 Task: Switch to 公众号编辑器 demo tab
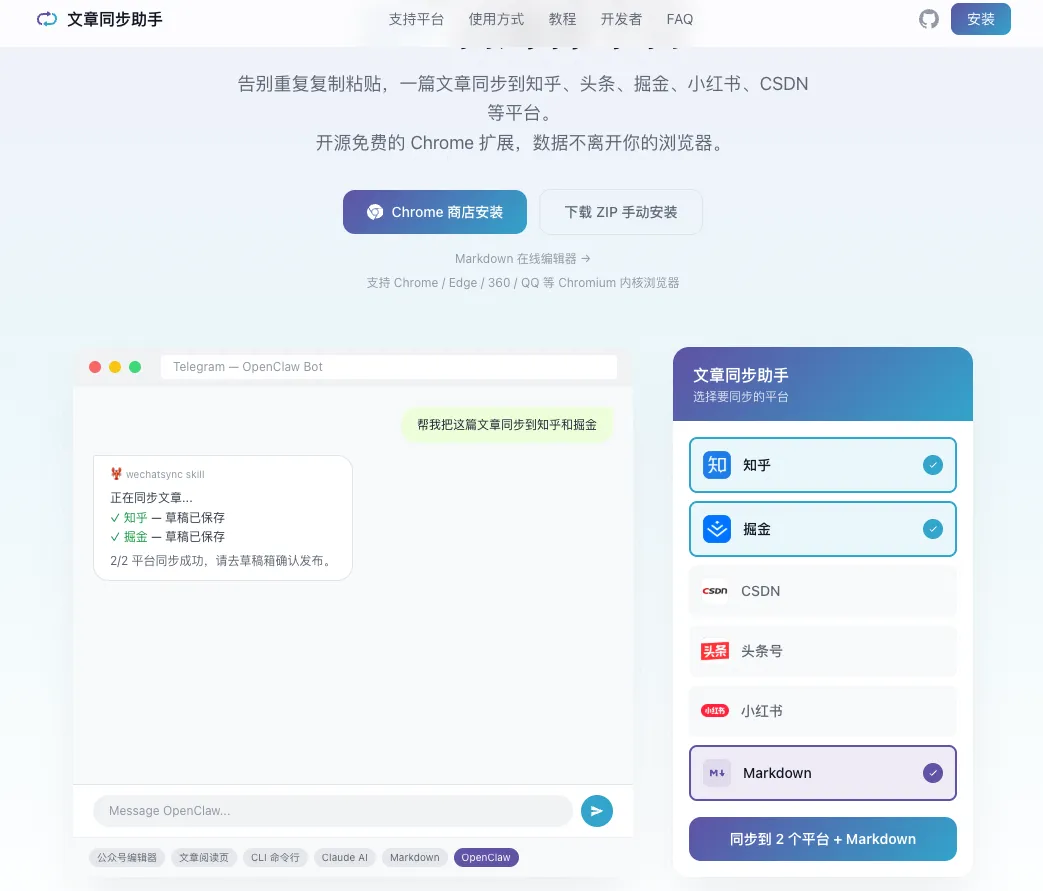(x=127, y=857)
